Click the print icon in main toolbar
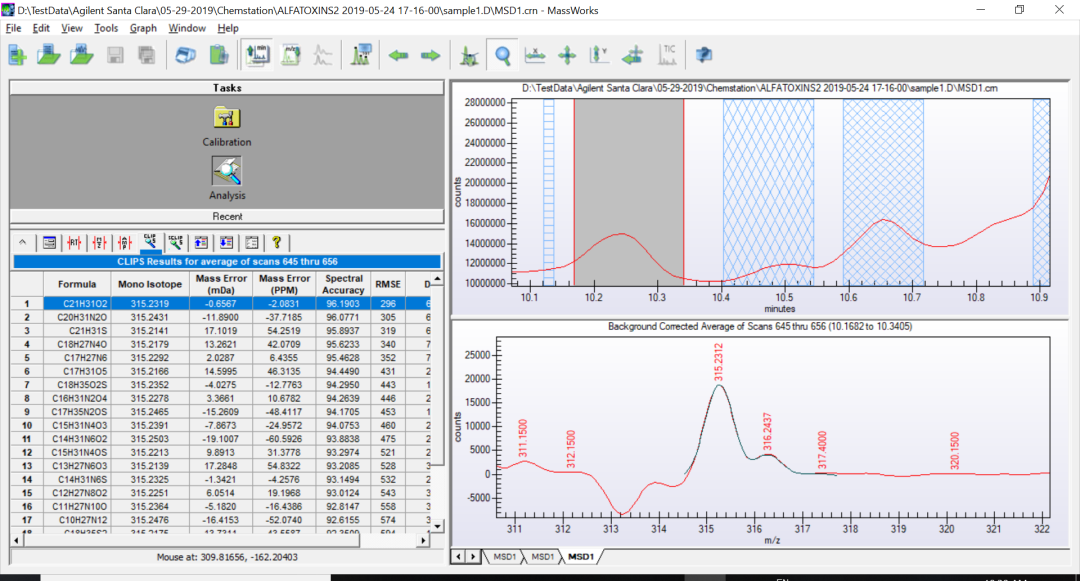Viewport: 1080px width, 581px height. [184, 55]
